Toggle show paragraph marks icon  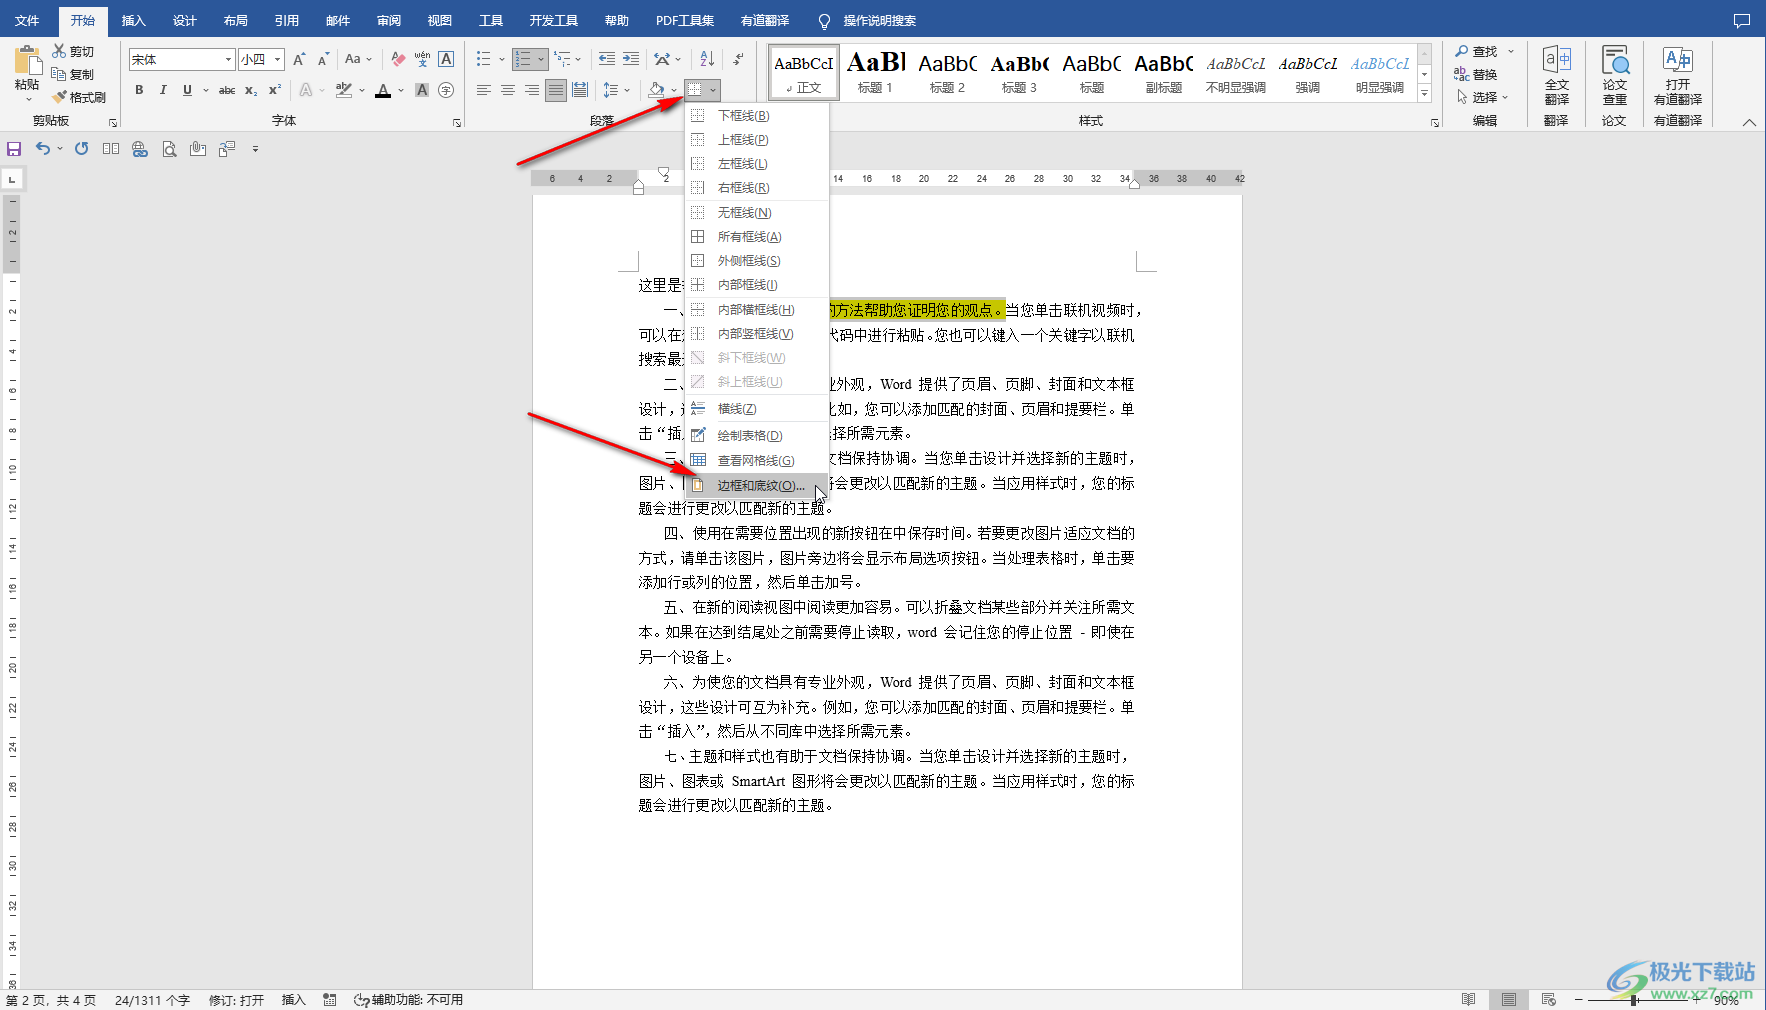coord(738,59)
